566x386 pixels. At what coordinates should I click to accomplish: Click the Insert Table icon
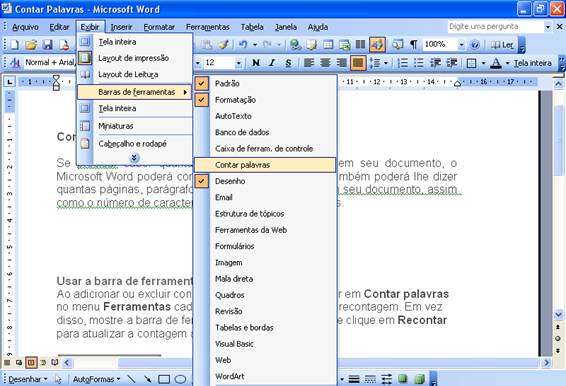tap(328, 45)
